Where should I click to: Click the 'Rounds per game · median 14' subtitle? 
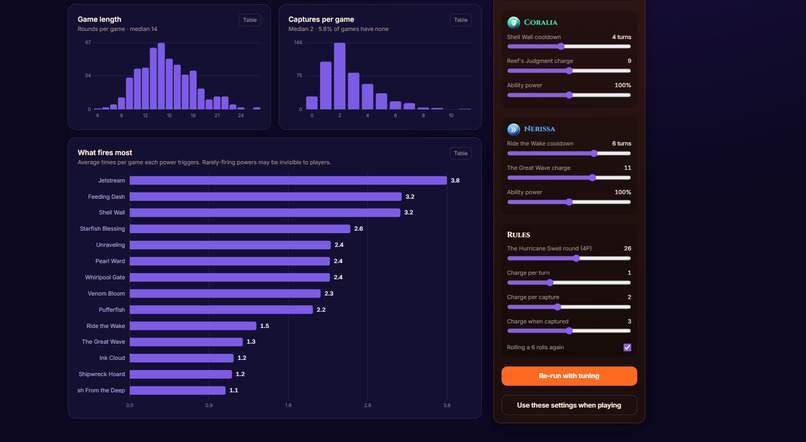pos(117,29)
